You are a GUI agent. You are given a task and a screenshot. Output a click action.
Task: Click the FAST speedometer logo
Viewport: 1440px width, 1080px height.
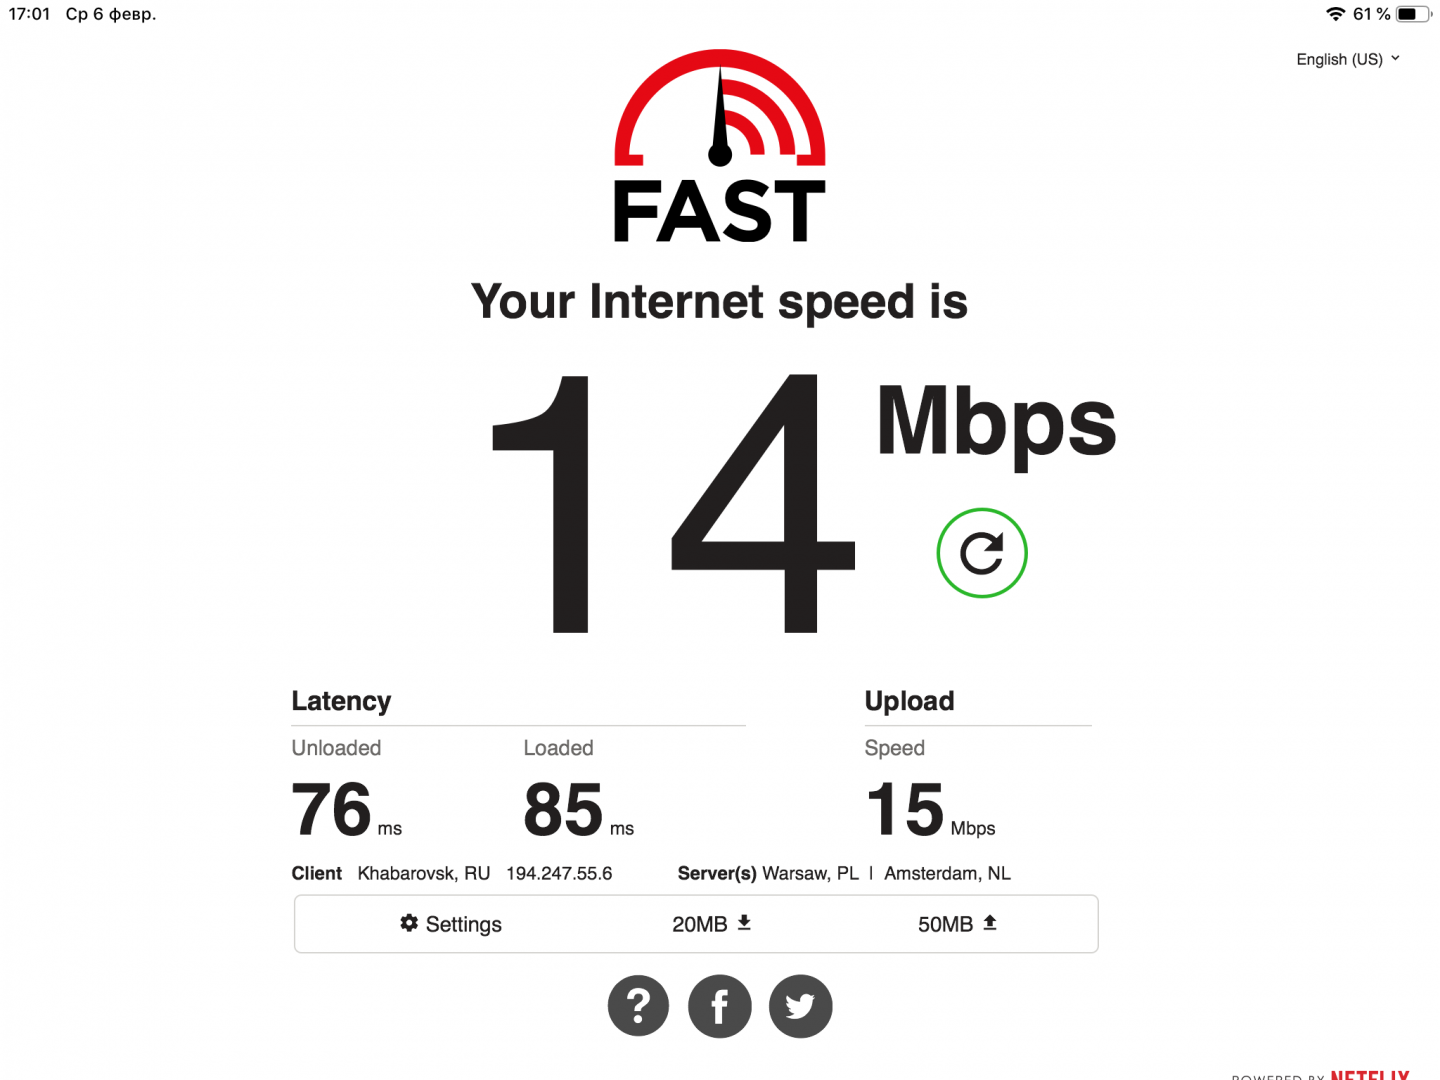click(719, 146)
